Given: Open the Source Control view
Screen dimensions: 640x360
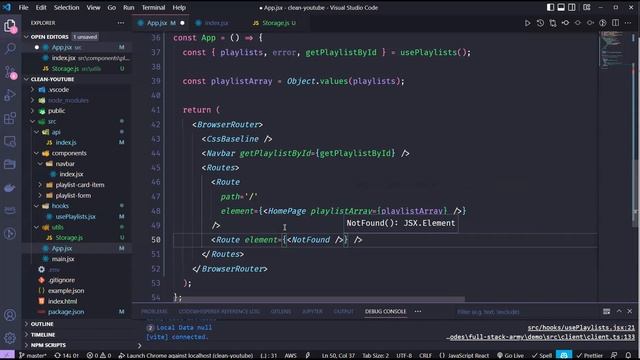Looking at the screenshot, I should coord(10,72).
